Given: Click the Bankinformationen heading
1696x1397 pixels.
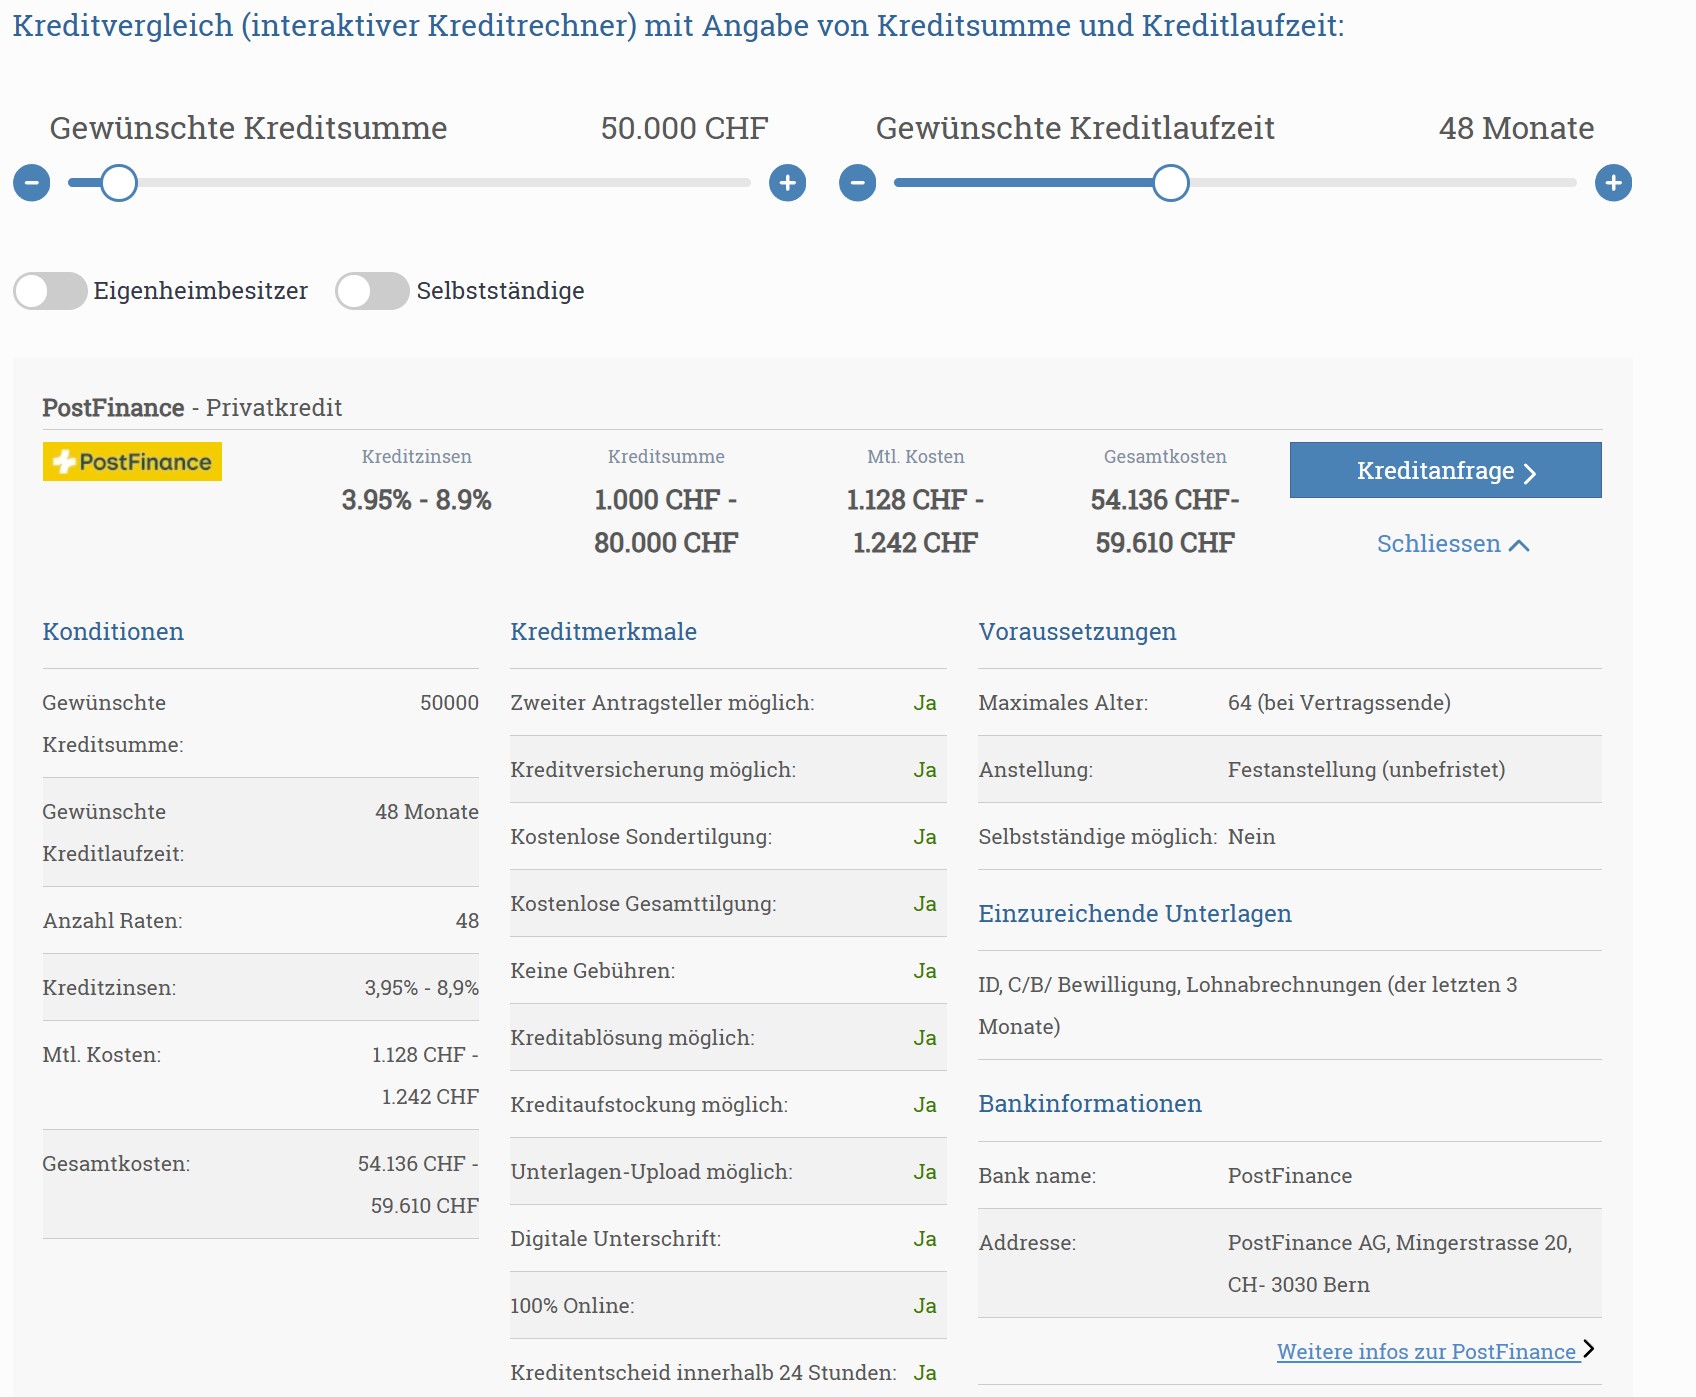Looking at the screenshot, I should [x=1089, y=1104].
